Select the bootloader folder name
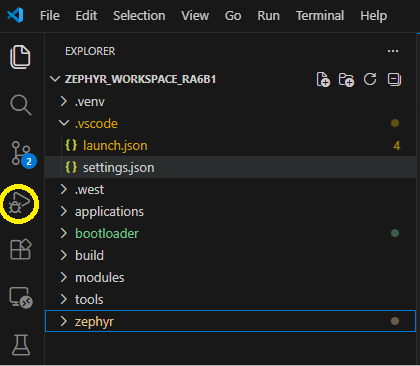This screenshot has width=420, height=366. (x=107, y=233)
